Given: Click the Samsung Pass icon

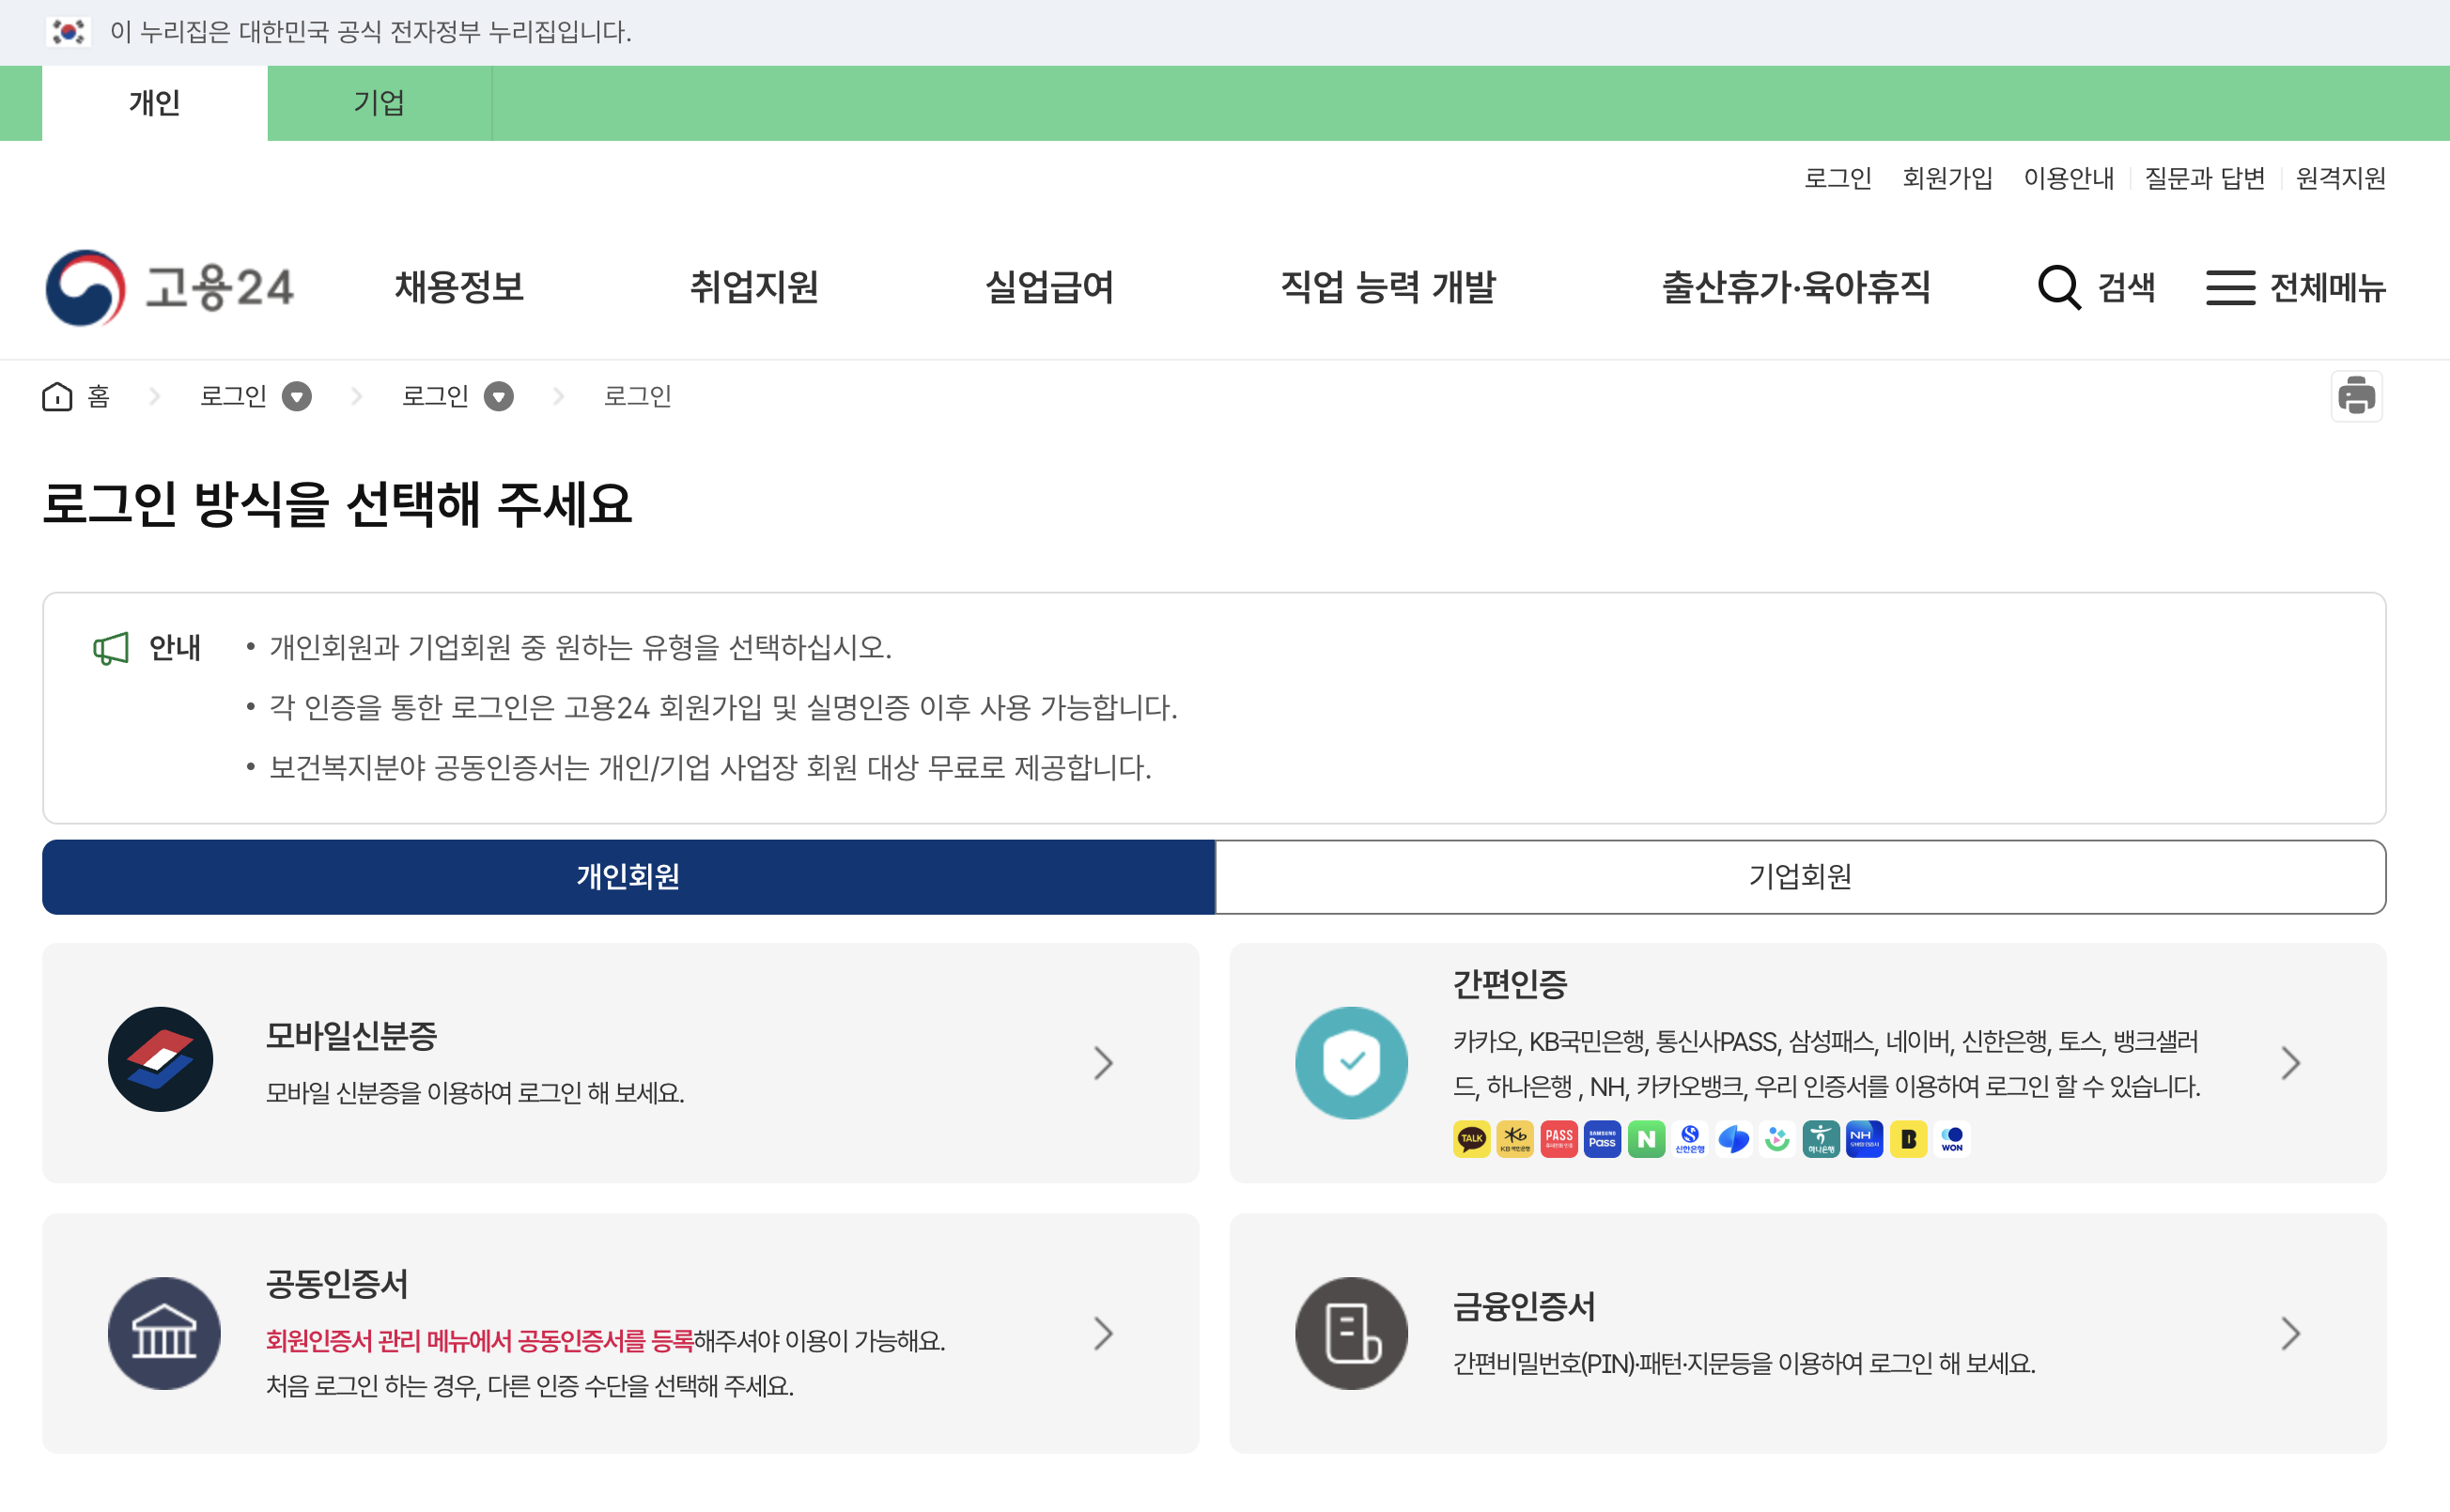Looking at the screenshot, I should [1602, 1139].
